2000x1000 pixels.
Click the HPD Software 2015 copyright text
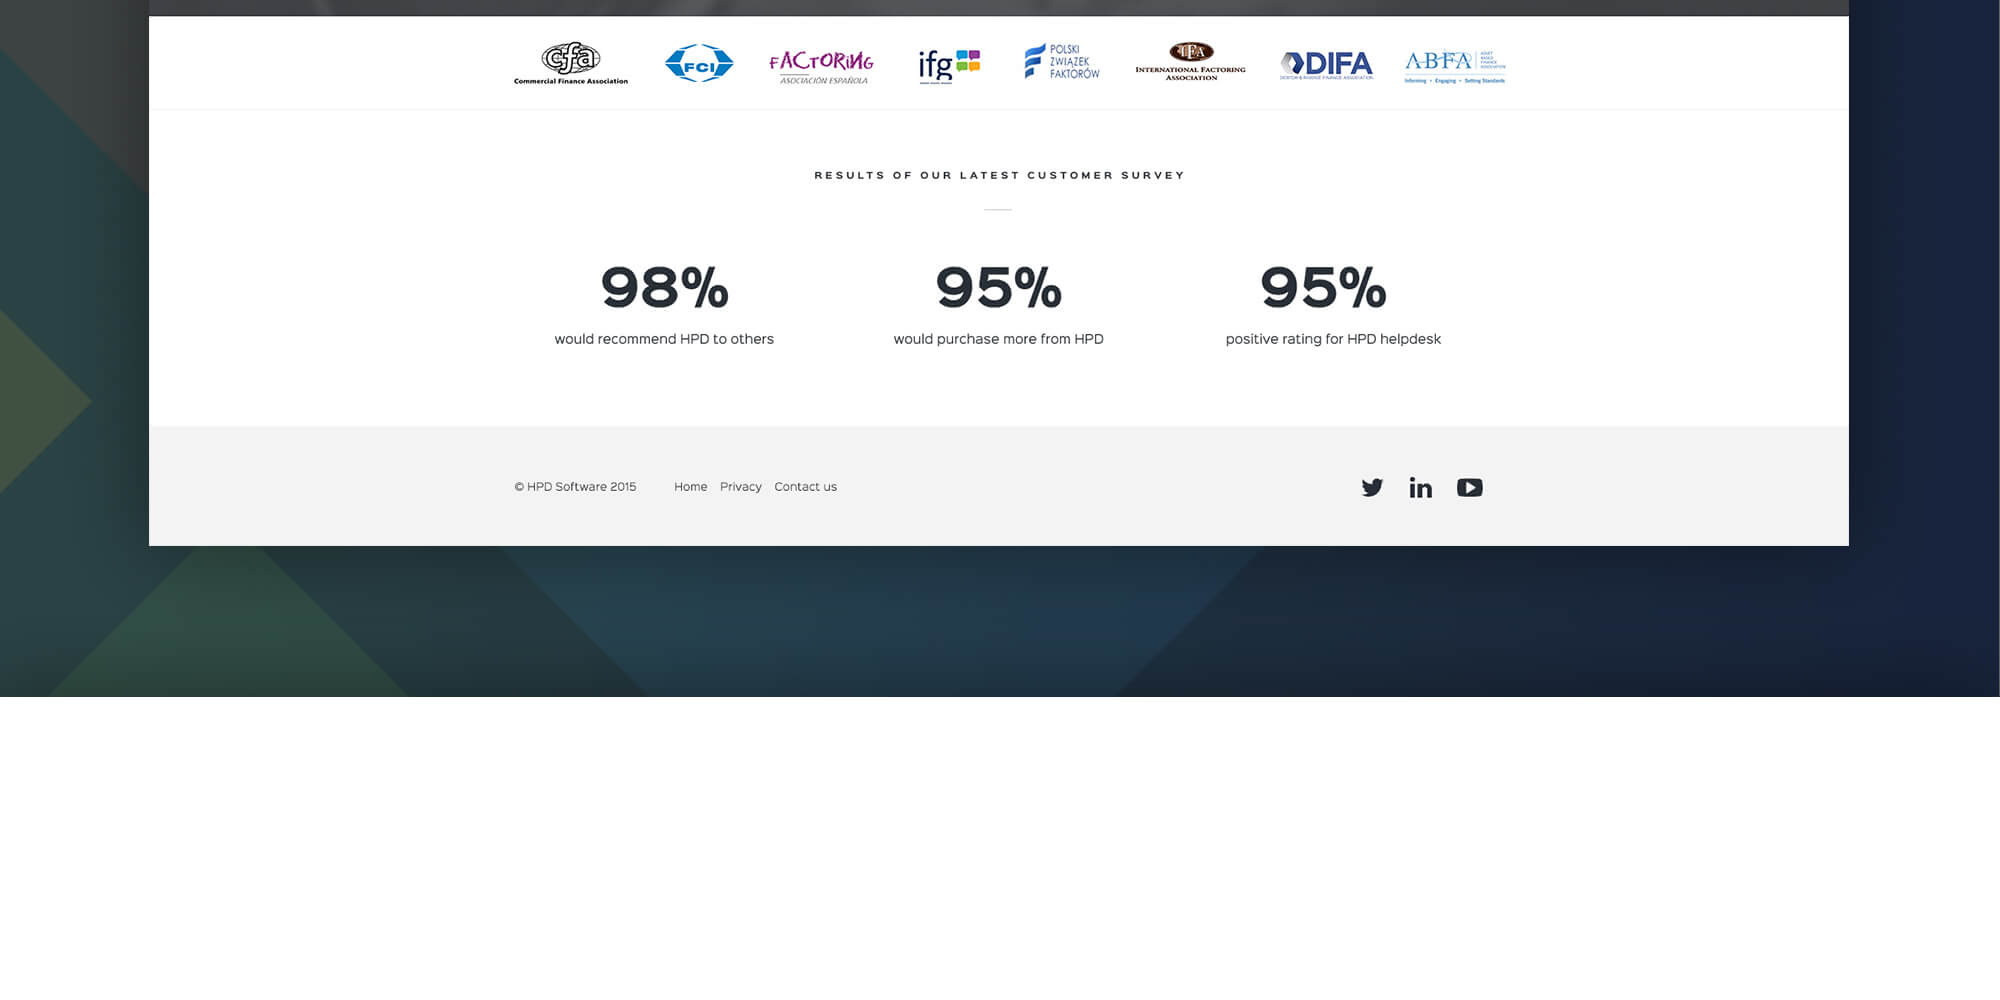[x=575, y=487]
